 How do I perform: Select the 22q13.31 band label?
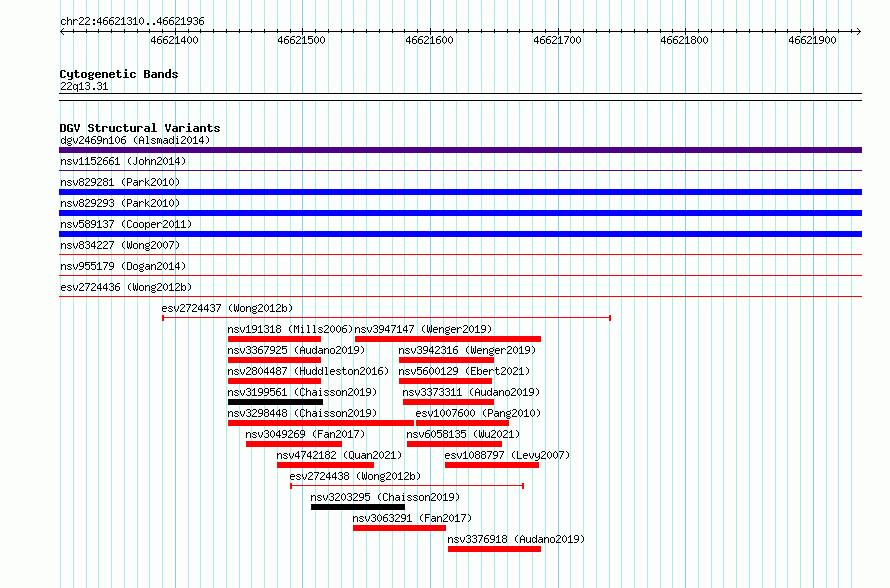click(84, 86)
